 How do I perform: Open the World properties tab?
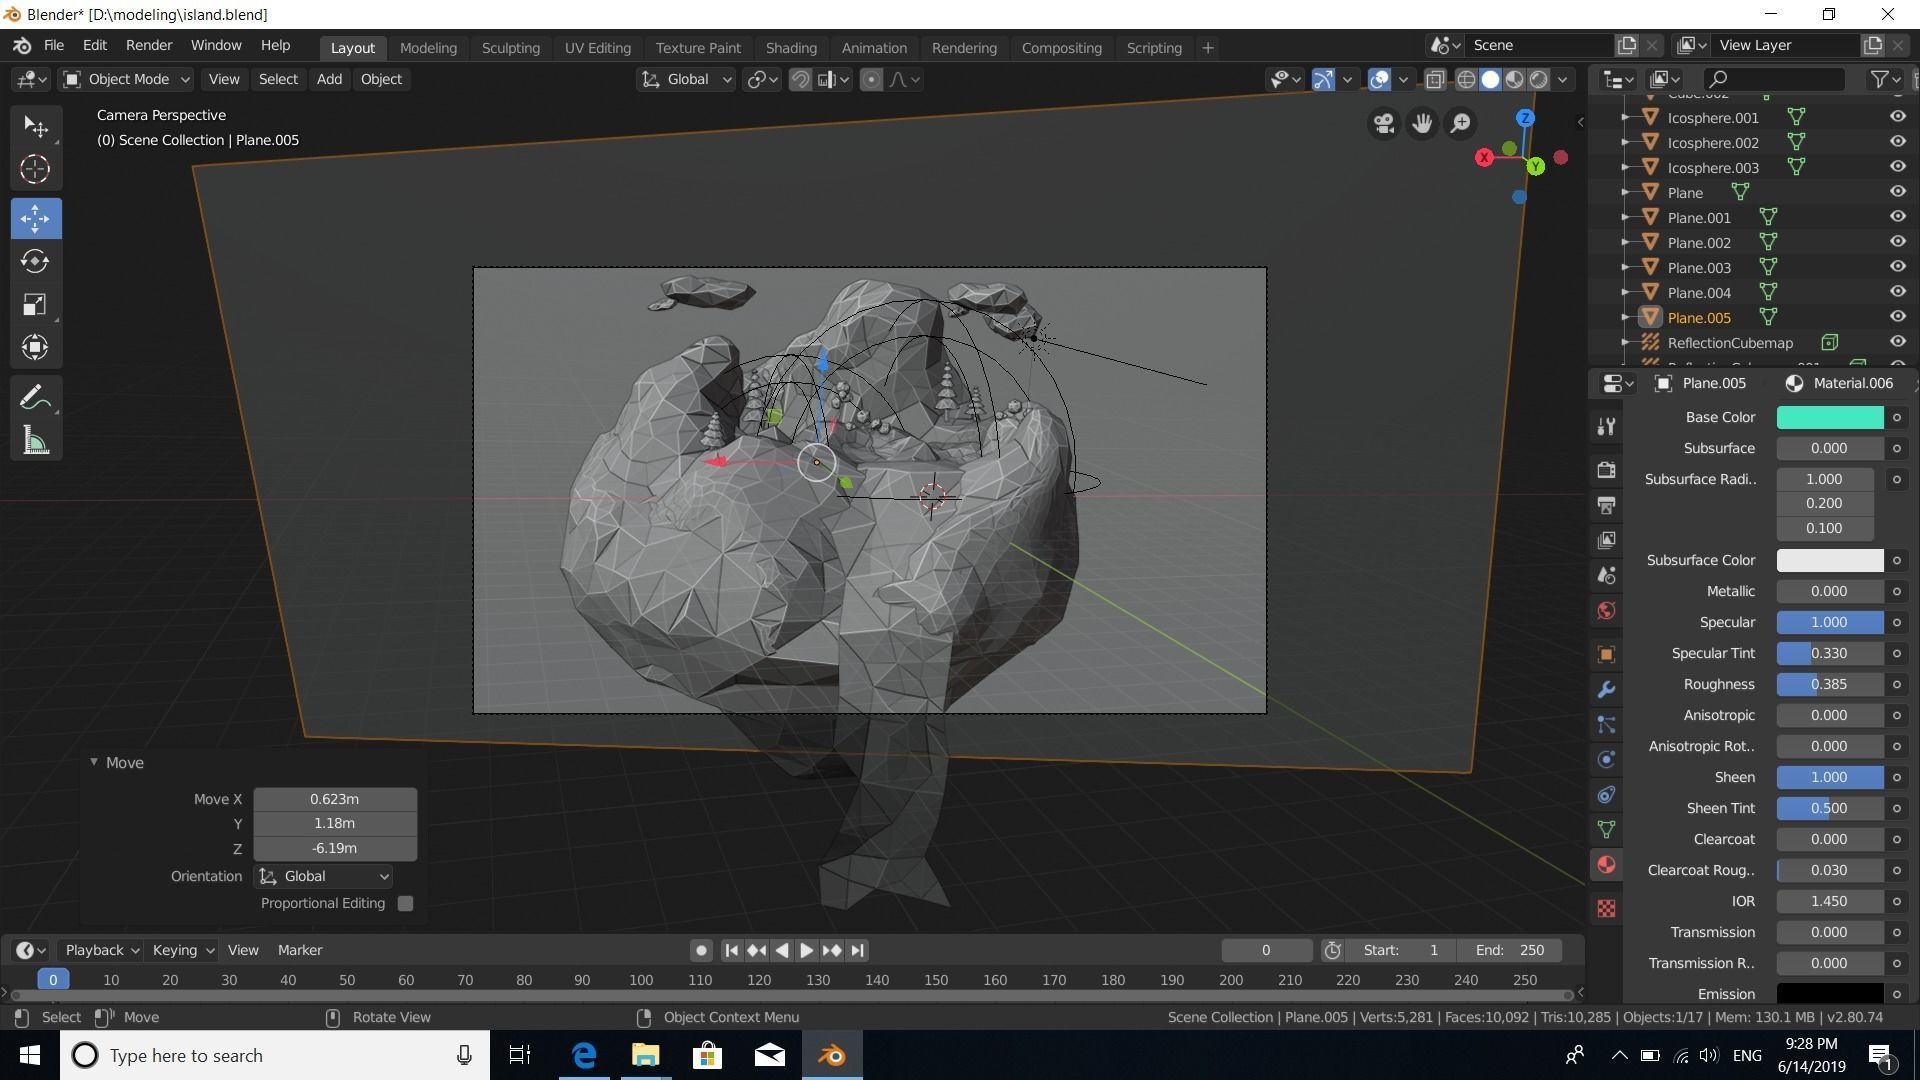pyautogui.click(x=1606, y=611)
